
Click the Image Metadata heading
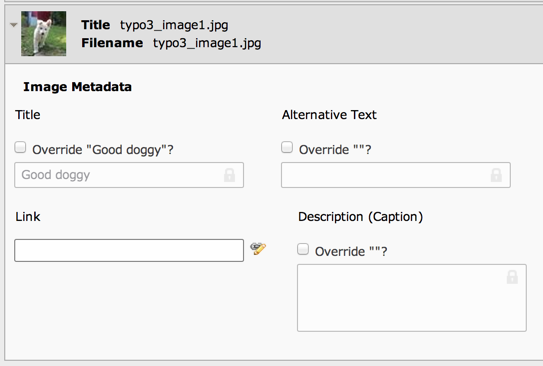[x=78, y=87]
